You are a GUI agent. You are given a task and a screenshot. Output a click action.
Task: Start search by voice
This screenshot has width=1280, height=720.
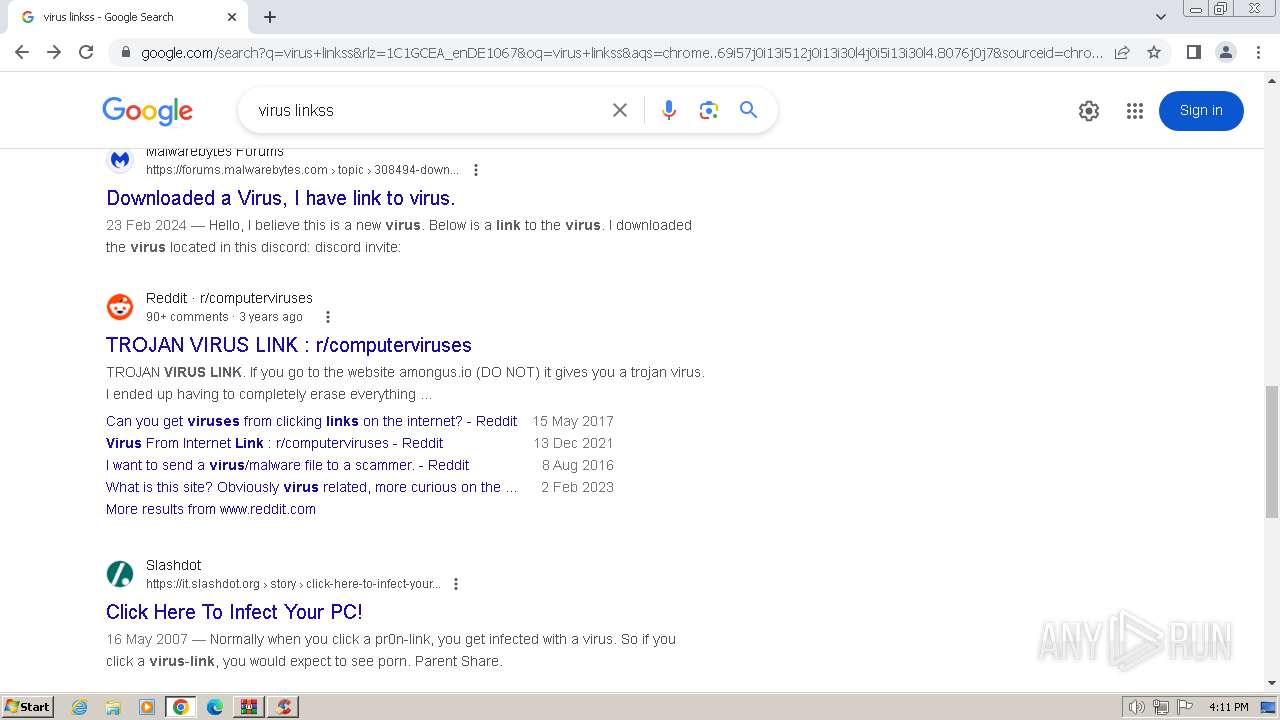(669, 110)
